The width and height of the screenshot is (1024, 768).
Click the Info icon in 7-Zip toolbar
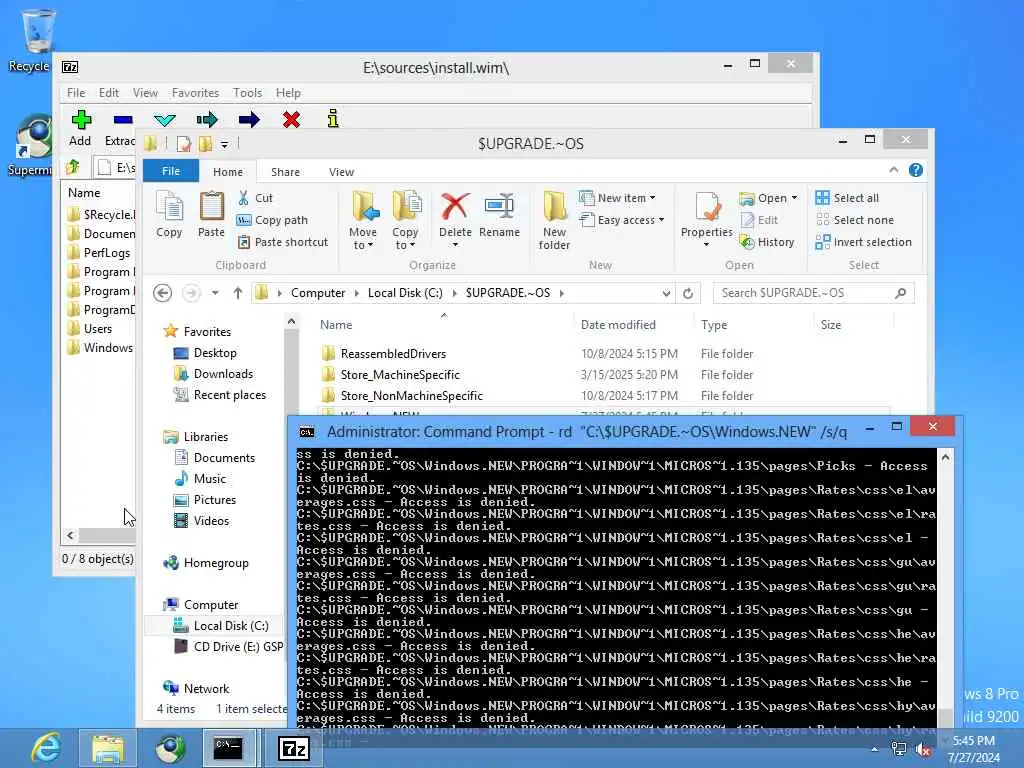333,119
